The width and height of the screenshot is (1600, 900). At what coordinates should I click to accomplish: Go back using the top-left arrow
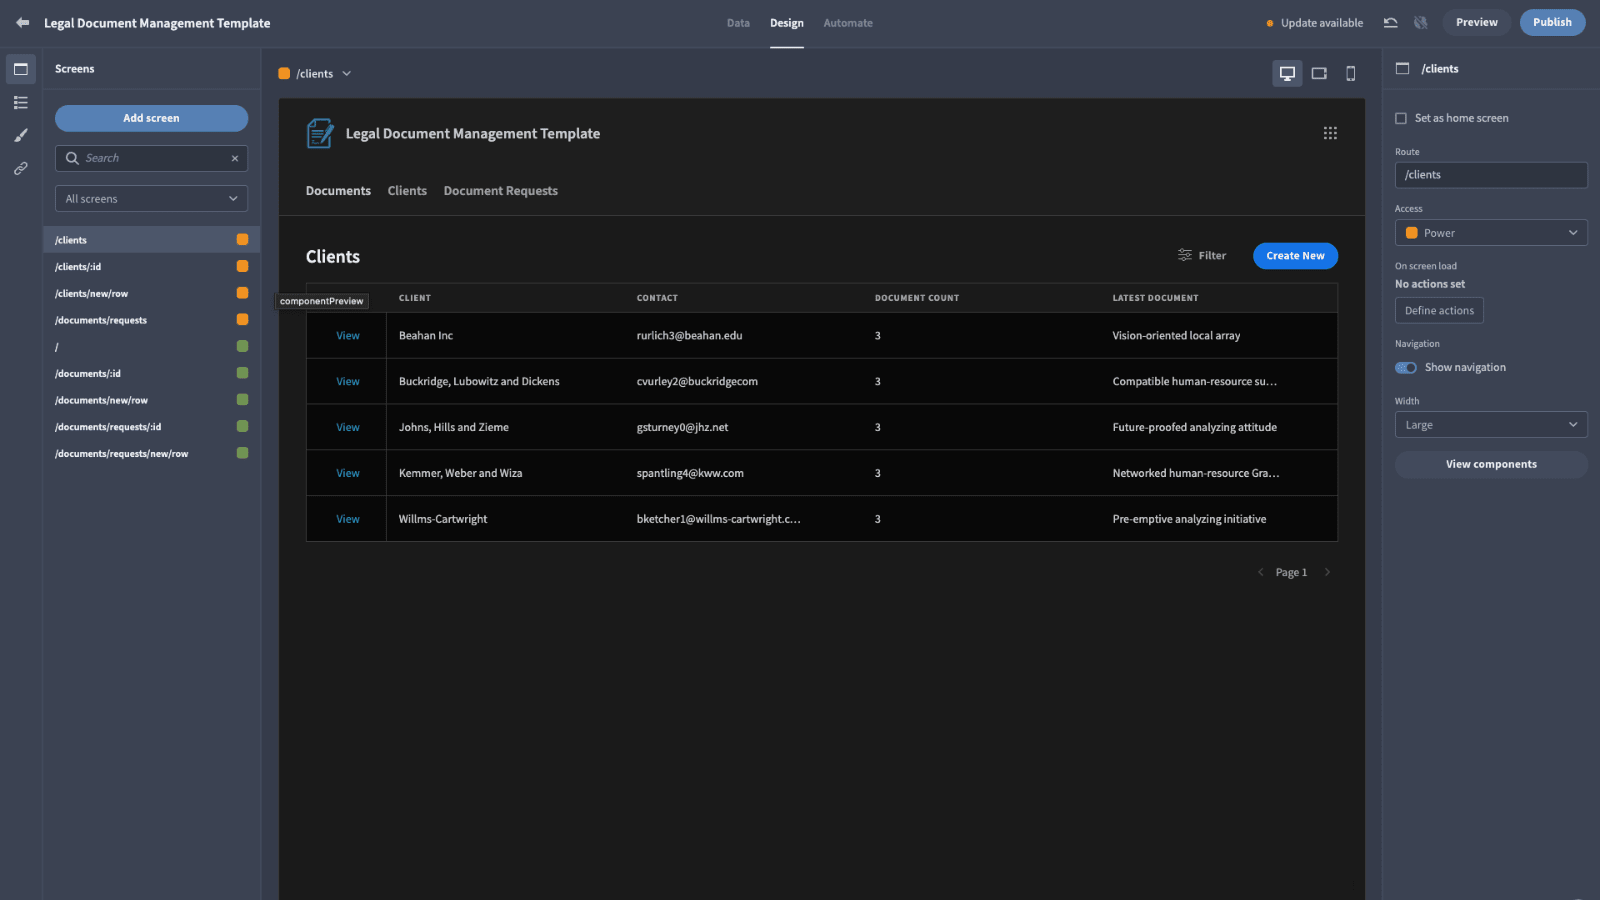22,22
